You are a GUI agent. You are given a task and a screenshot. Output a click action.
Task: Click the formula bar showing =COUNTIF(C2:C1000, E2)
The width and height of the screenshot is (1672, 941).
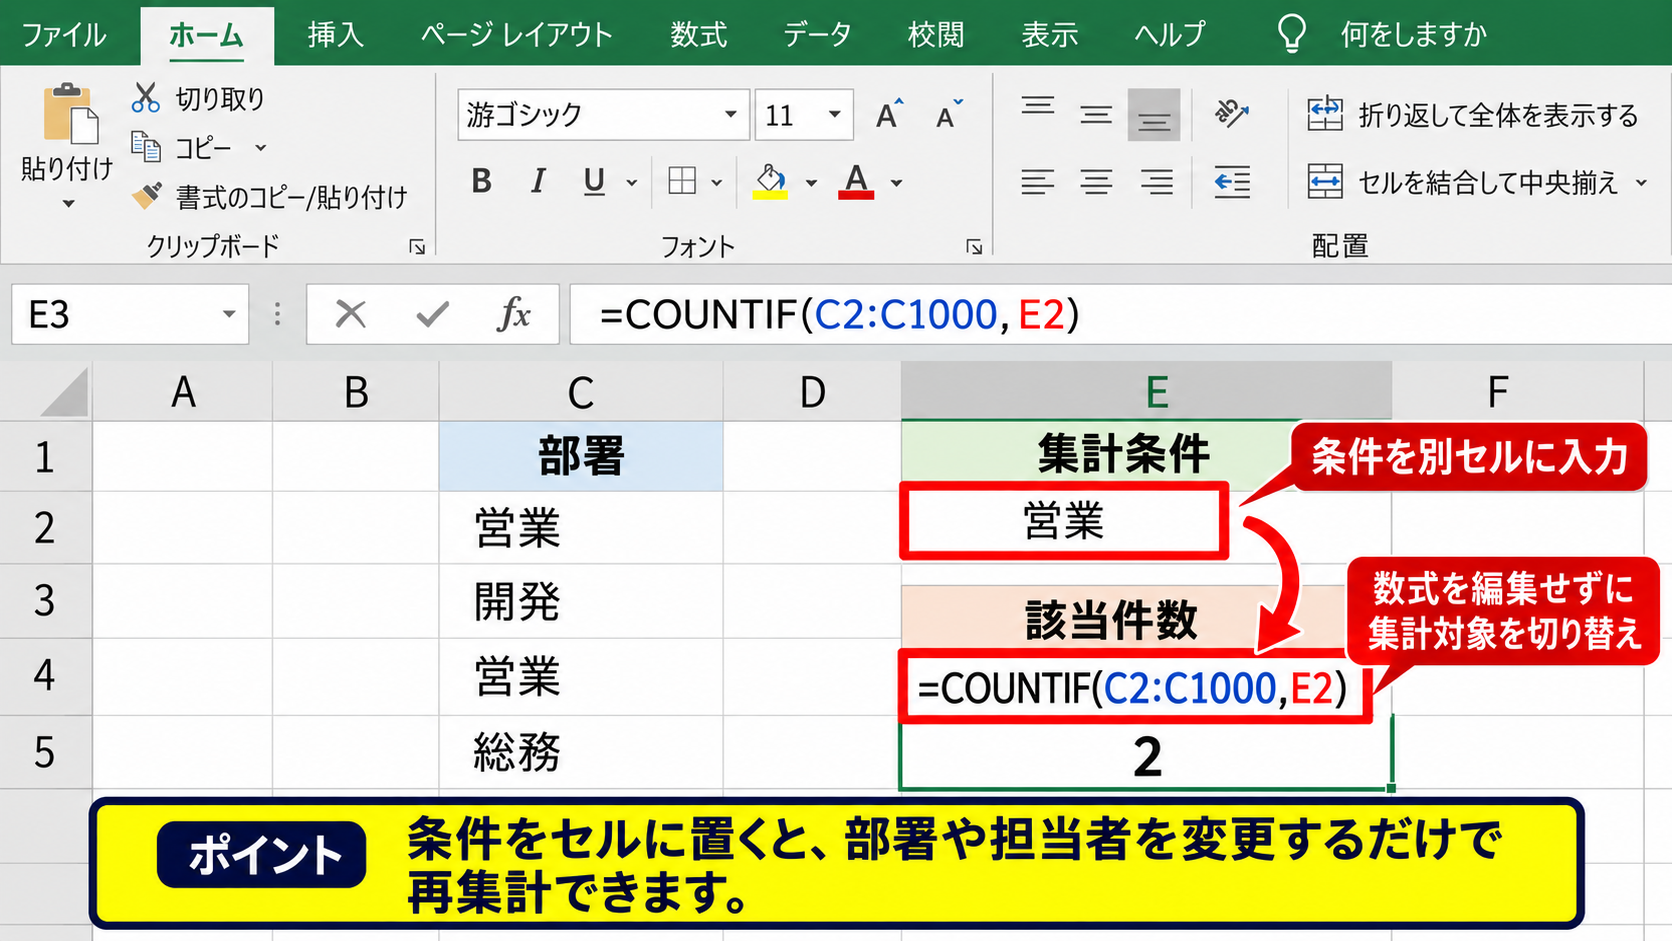1120,315
